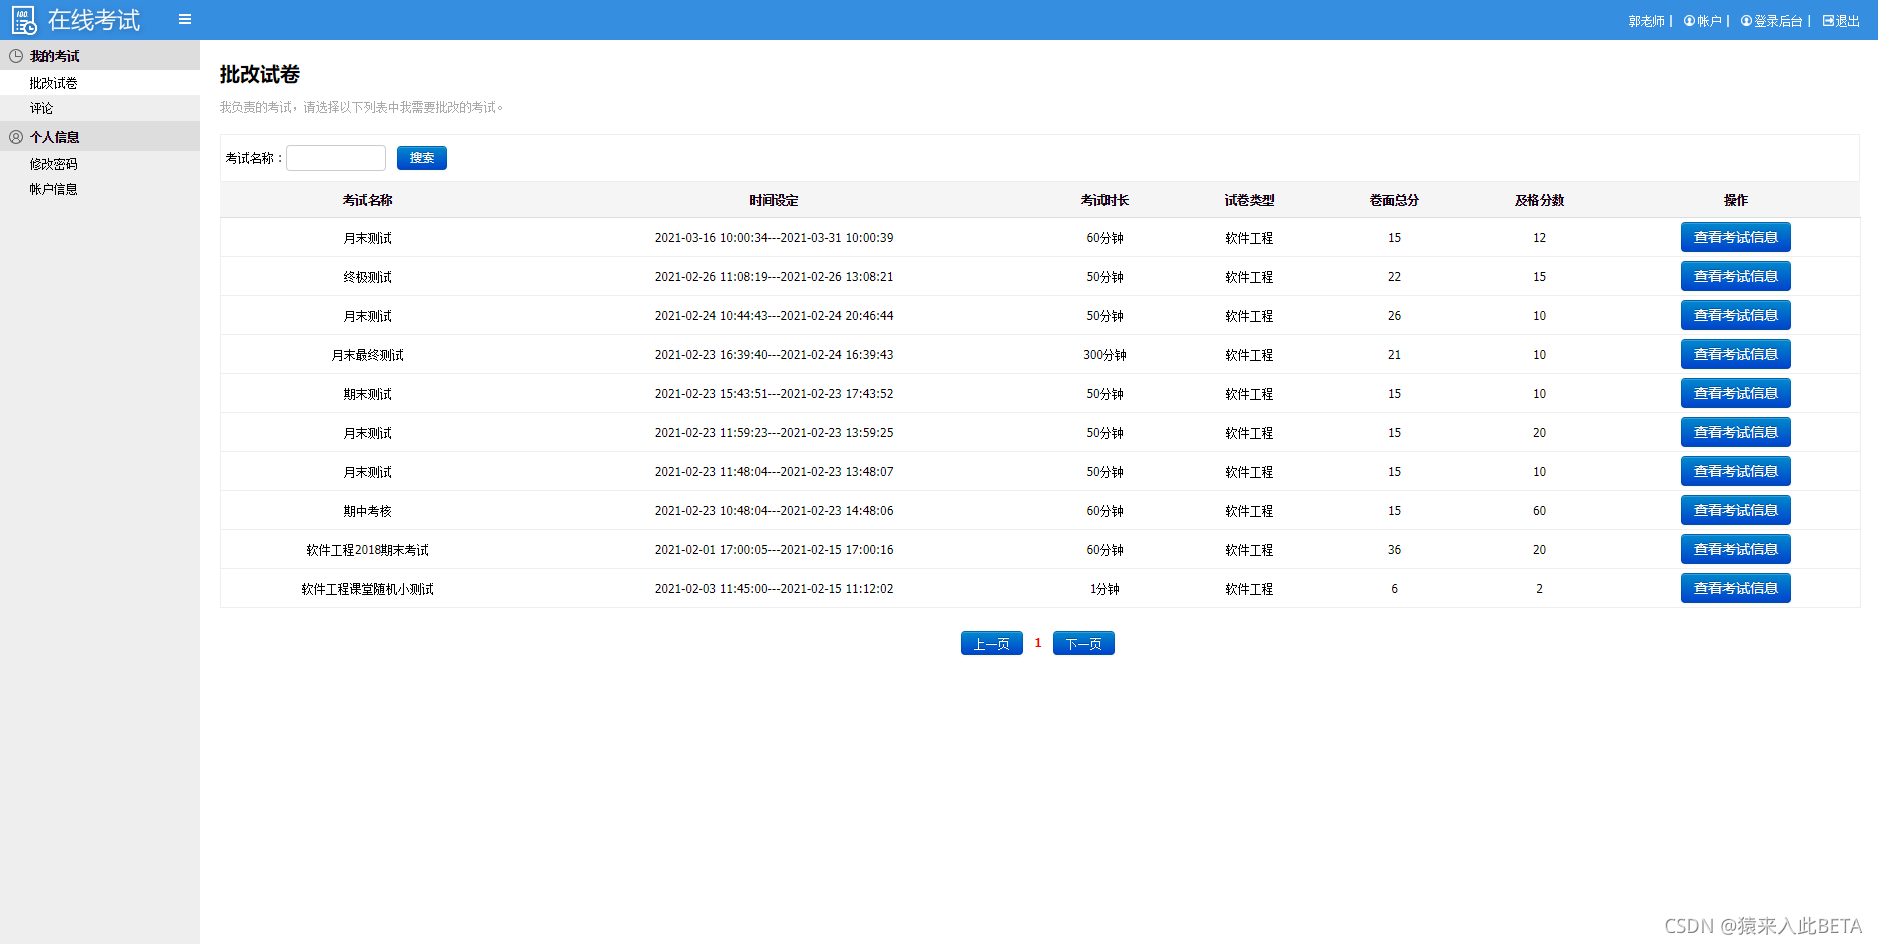View exam info for 11:48:04 月末测试
The image size is (1878, 944).
[1736, 471]
